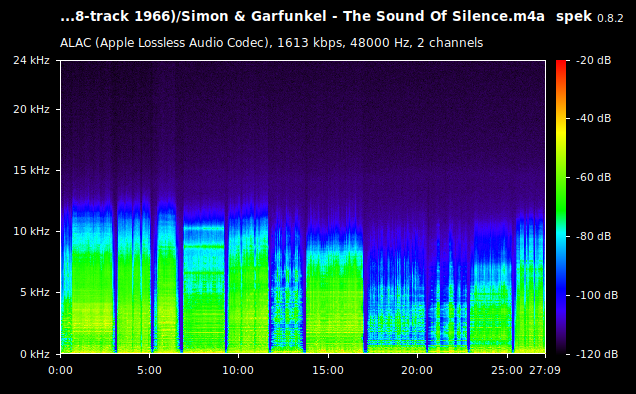Click the 0:00 time axis label
This screenshot has height=394, width=636.
pyautogui.click(x=60, y=370)
